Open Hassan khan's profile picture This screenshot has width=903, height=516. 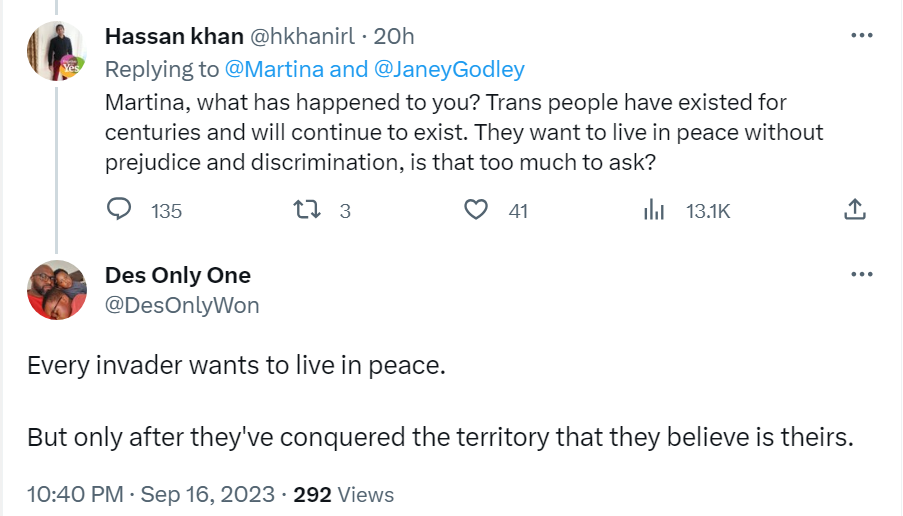pyautogui.click(x=56, y=50)
